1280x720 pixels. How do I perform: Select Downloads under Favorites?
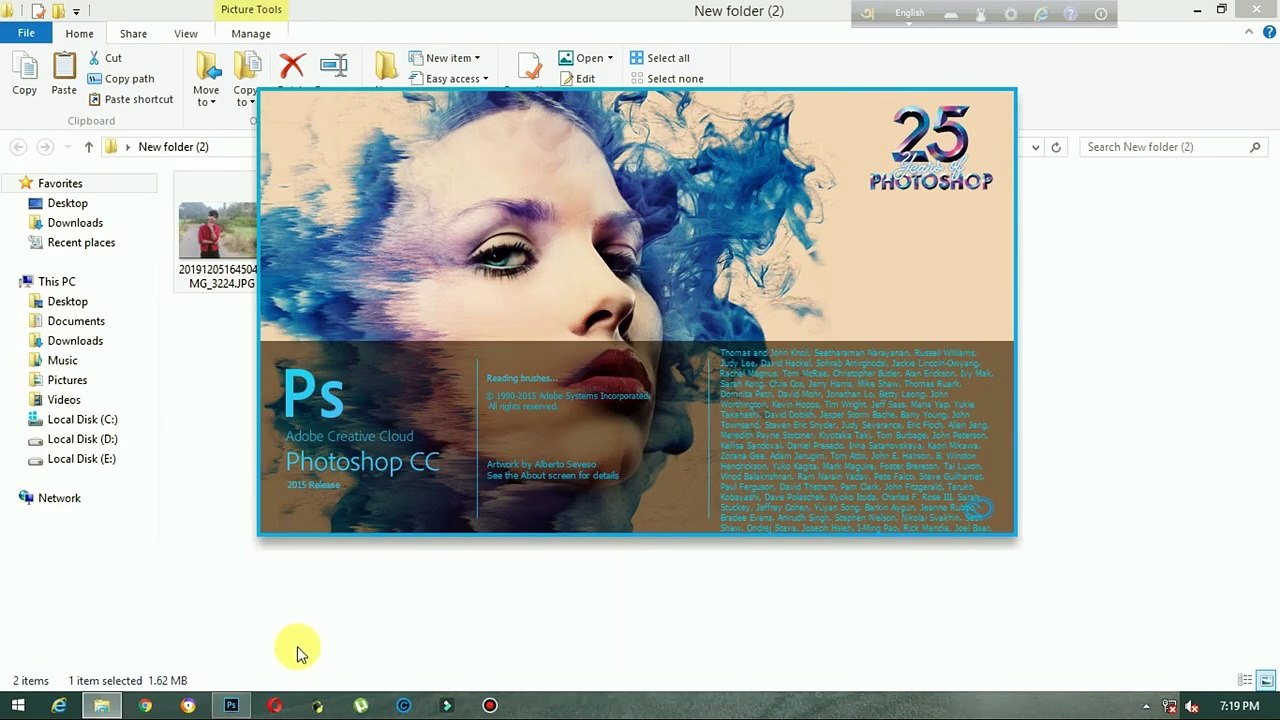pyautogui.click(x=75, y=223)
